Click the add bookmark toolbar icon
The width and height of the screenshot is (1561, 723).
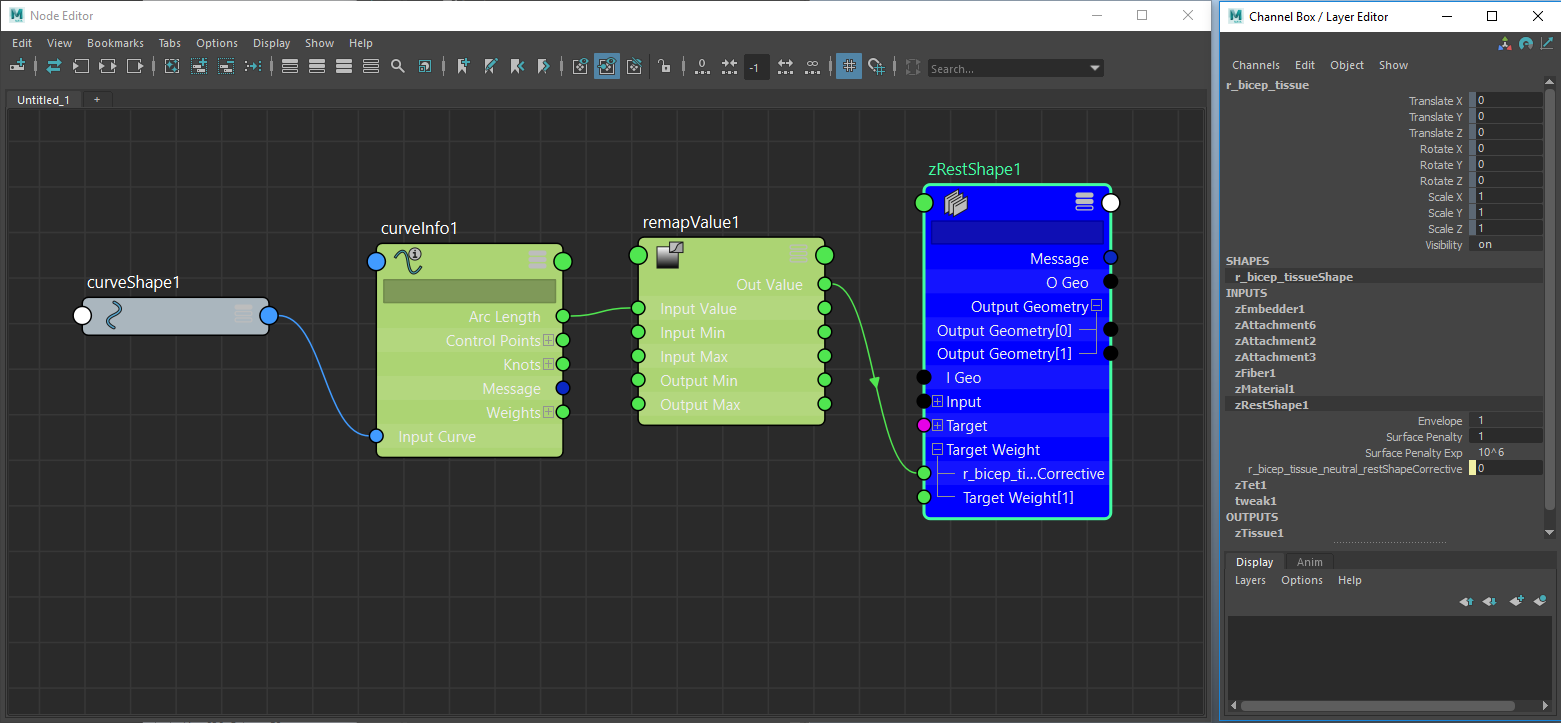click(x=463, y=67)
